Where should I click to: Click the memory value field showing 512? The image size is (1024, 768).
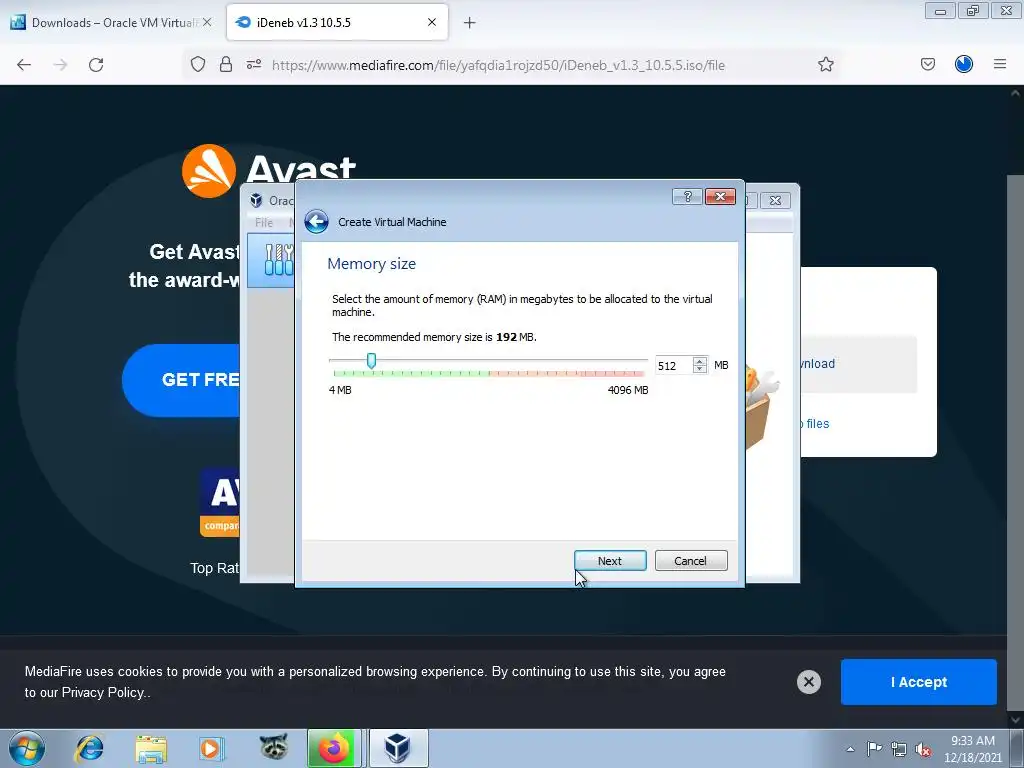(673, 366)
